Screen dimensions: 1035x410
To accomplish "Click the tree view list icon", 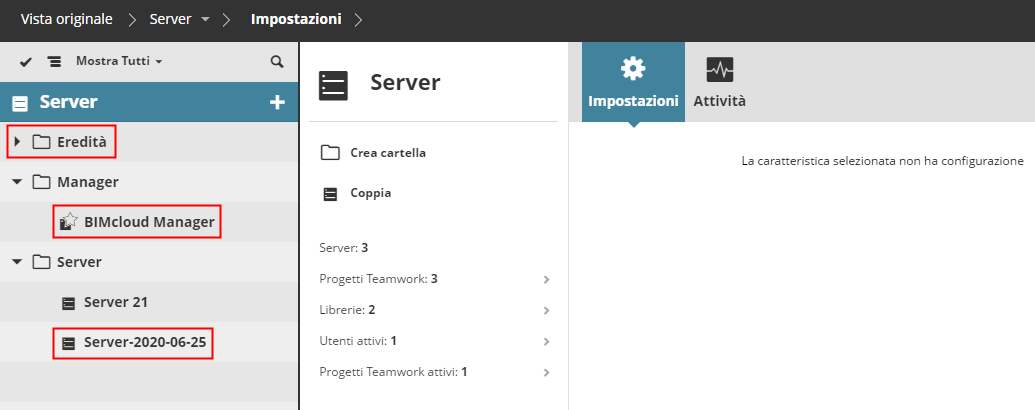I will tap(54, 62).
